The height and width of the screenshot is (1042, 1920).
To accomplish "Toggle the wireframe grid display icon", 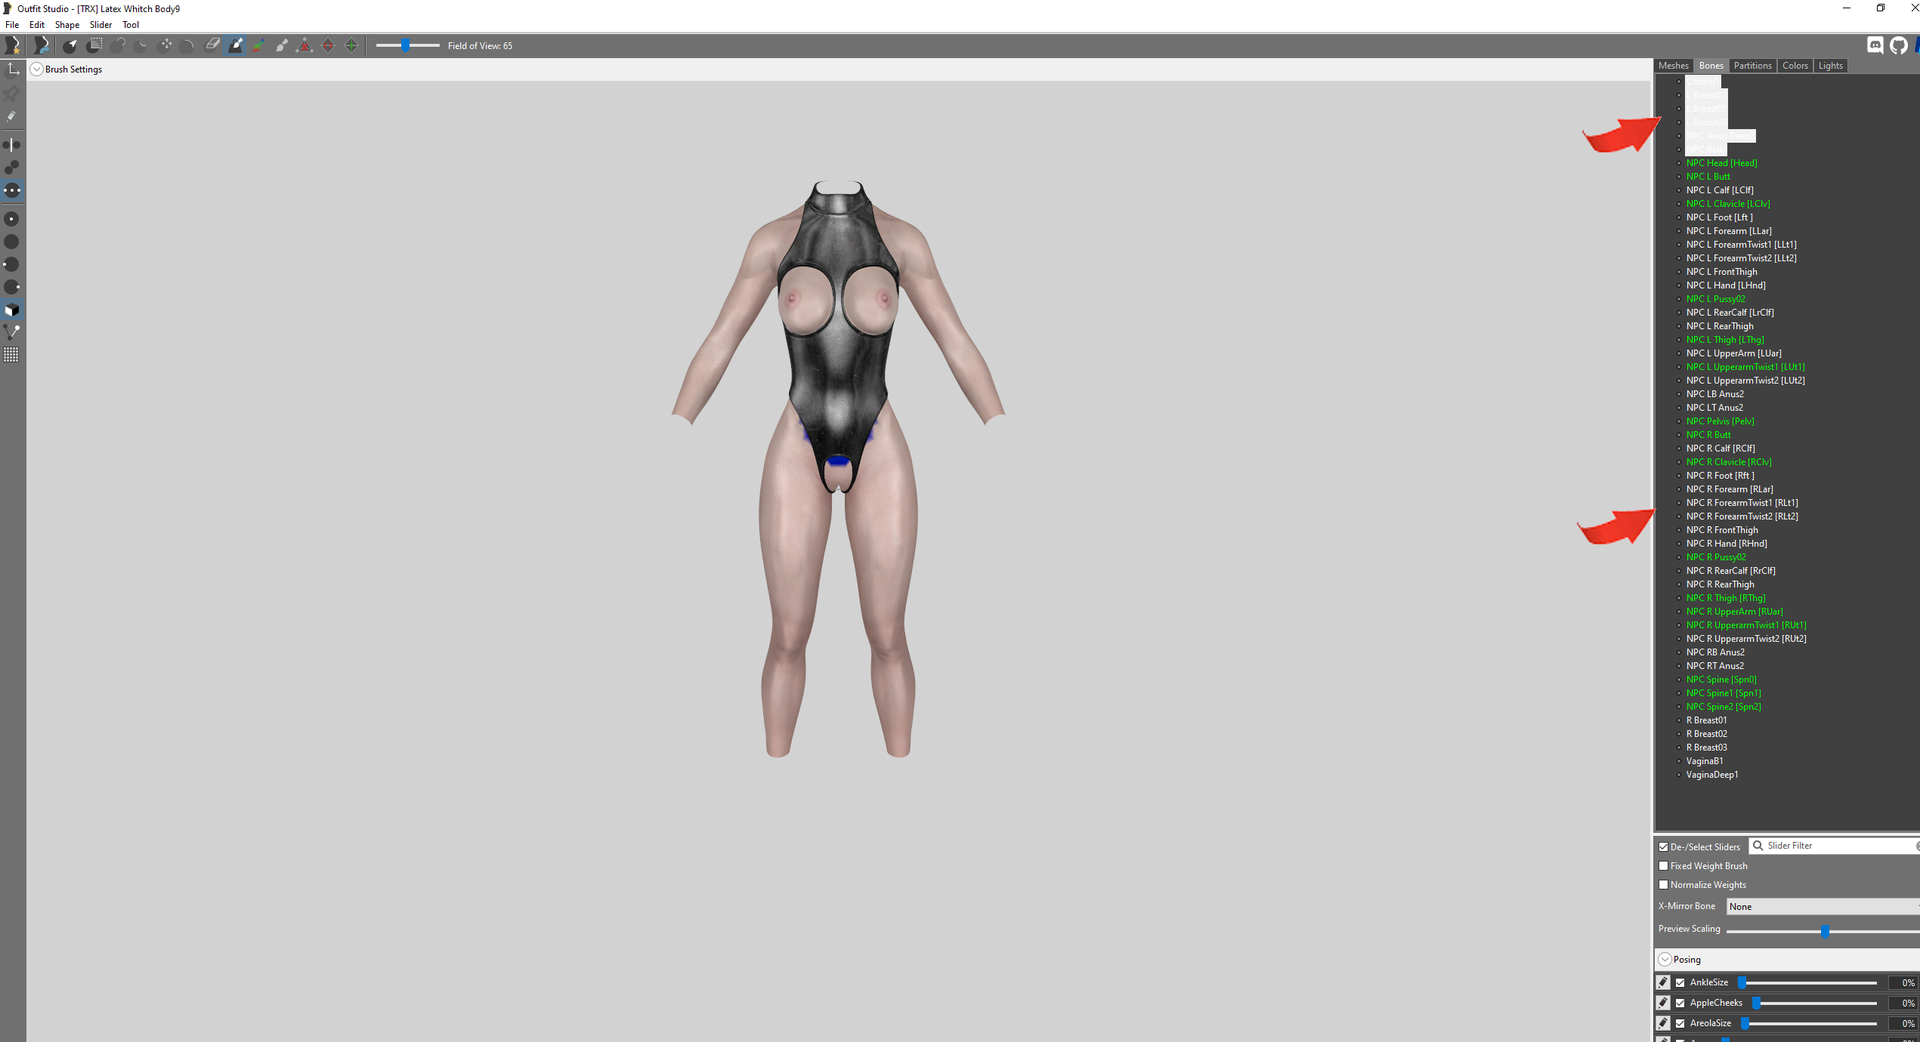I will pos(12,355).
